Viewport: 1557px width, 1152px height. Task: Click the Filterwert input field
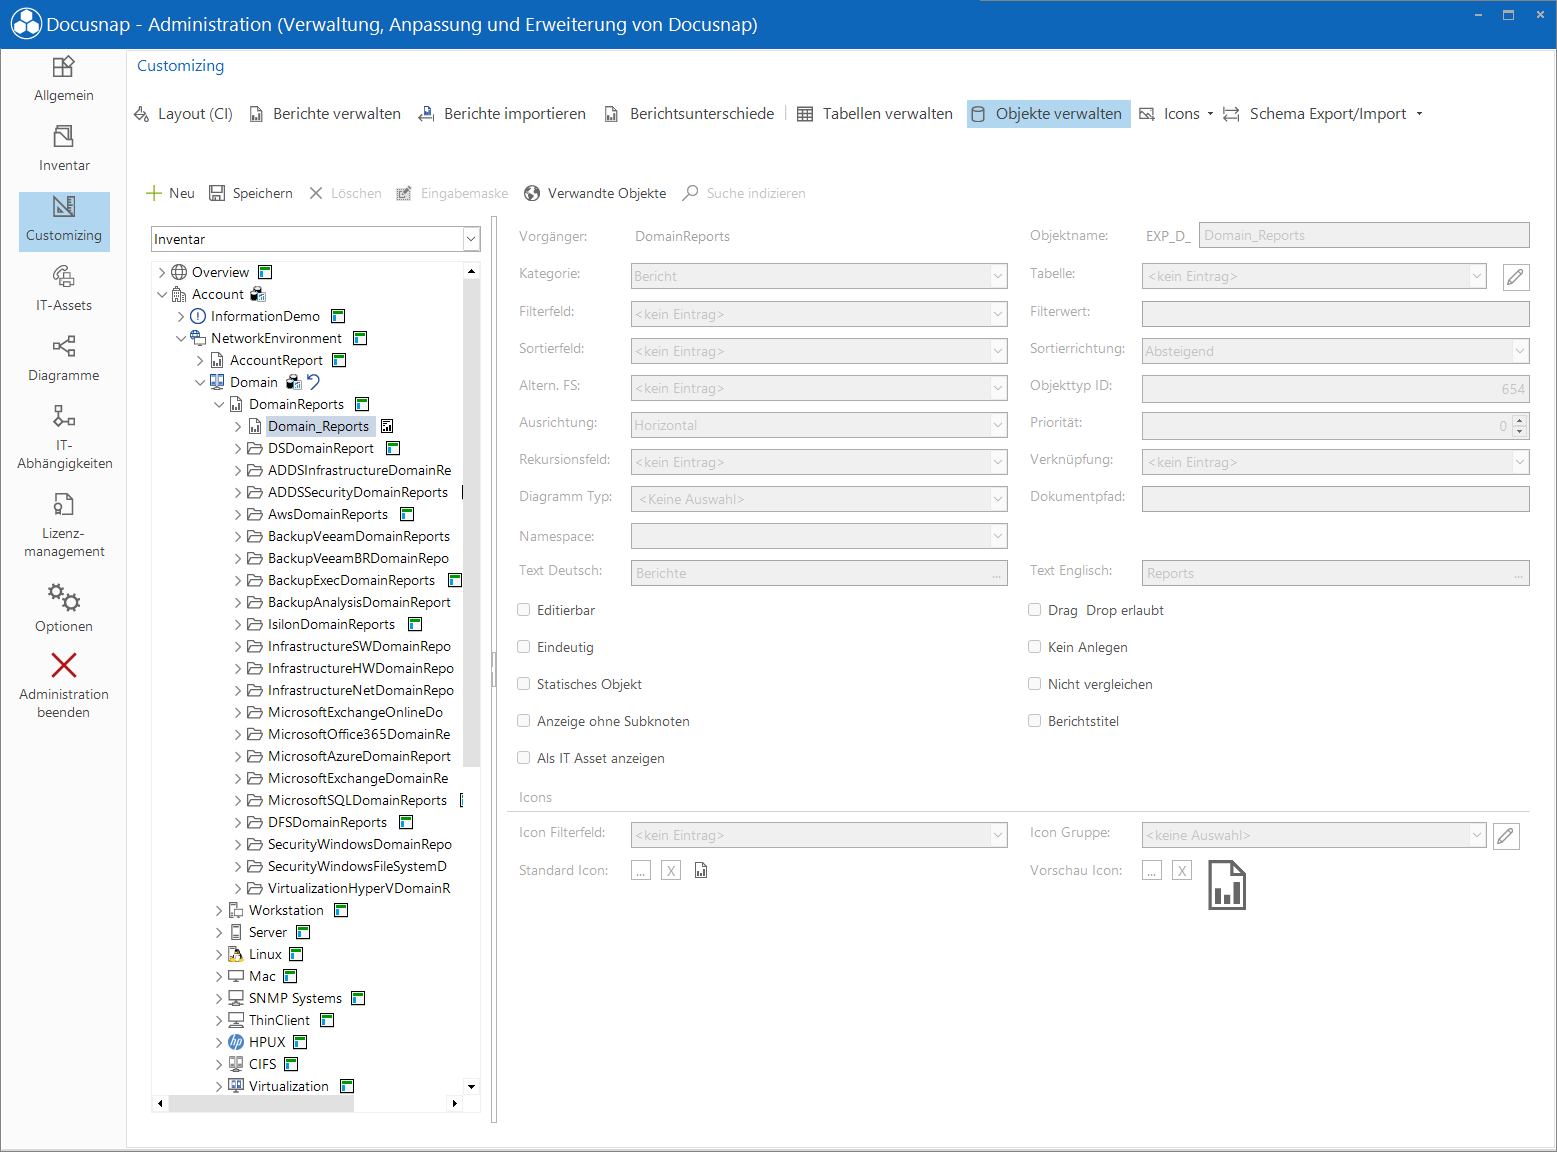1336,314
